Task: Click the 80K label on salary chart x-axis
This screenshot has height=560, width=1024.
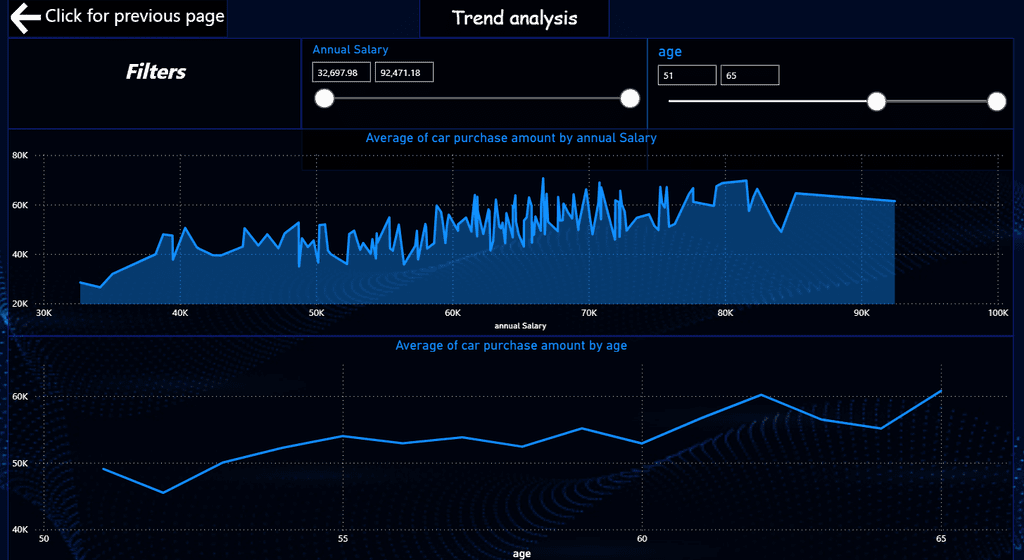Action: point(726,313)
